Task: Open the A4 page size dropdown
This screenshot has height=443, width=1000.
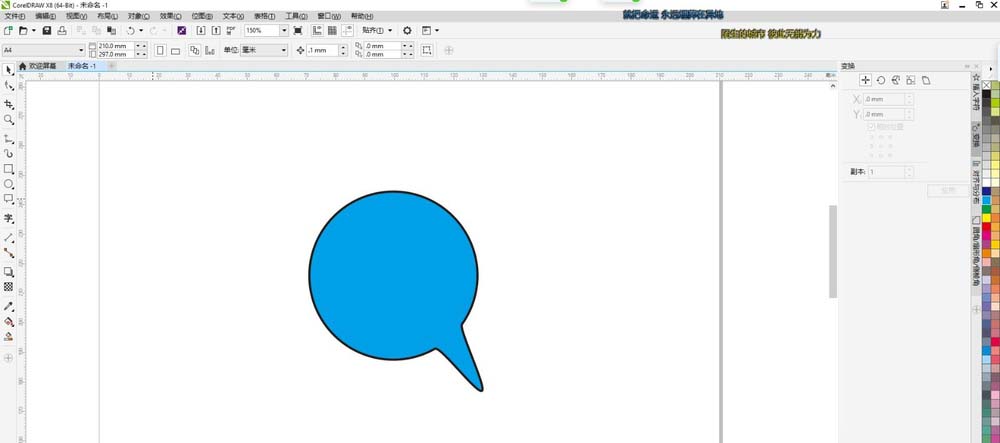Action: 81,50
